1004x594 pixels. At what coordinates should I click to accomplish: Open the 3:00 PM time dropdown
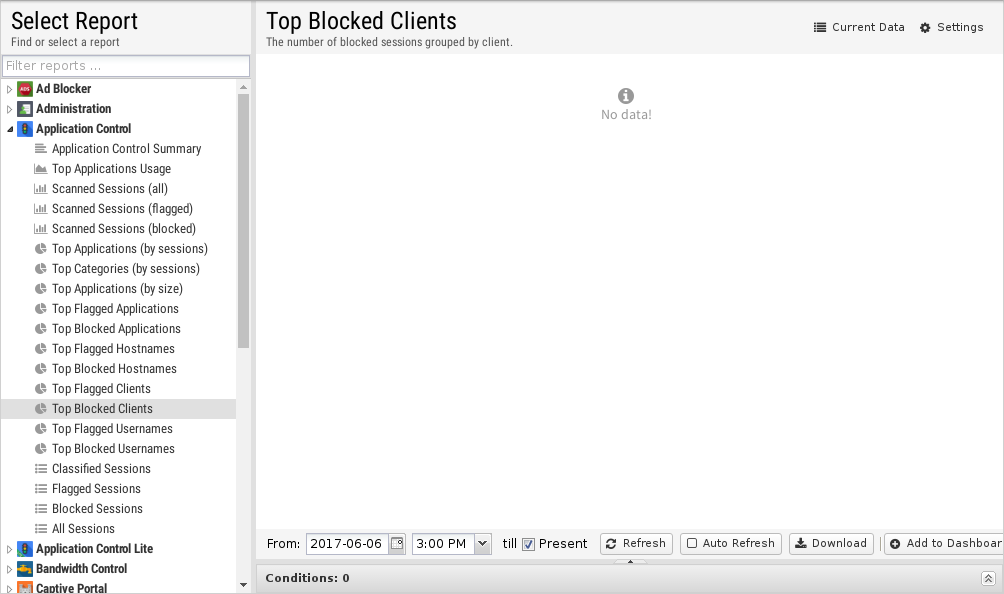(x=483, y=543)
